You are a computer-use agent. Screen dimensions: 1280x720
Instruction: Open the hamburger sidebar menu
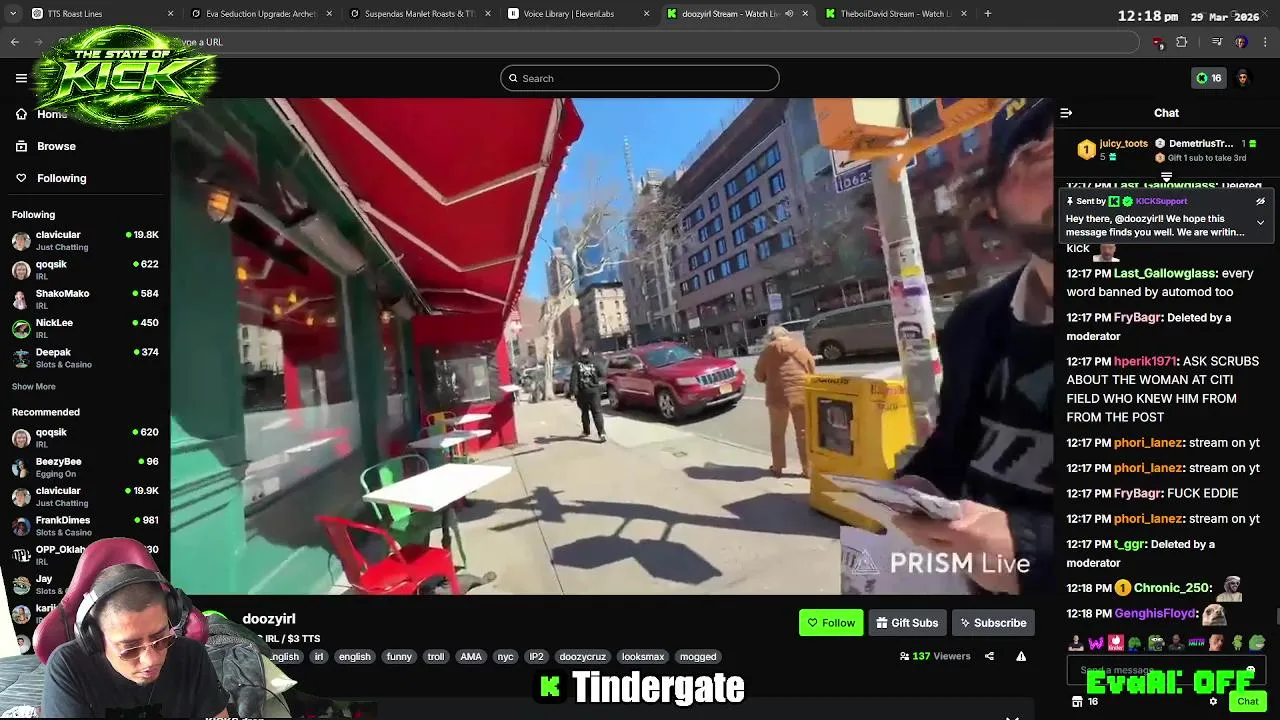tap(21, 78)
